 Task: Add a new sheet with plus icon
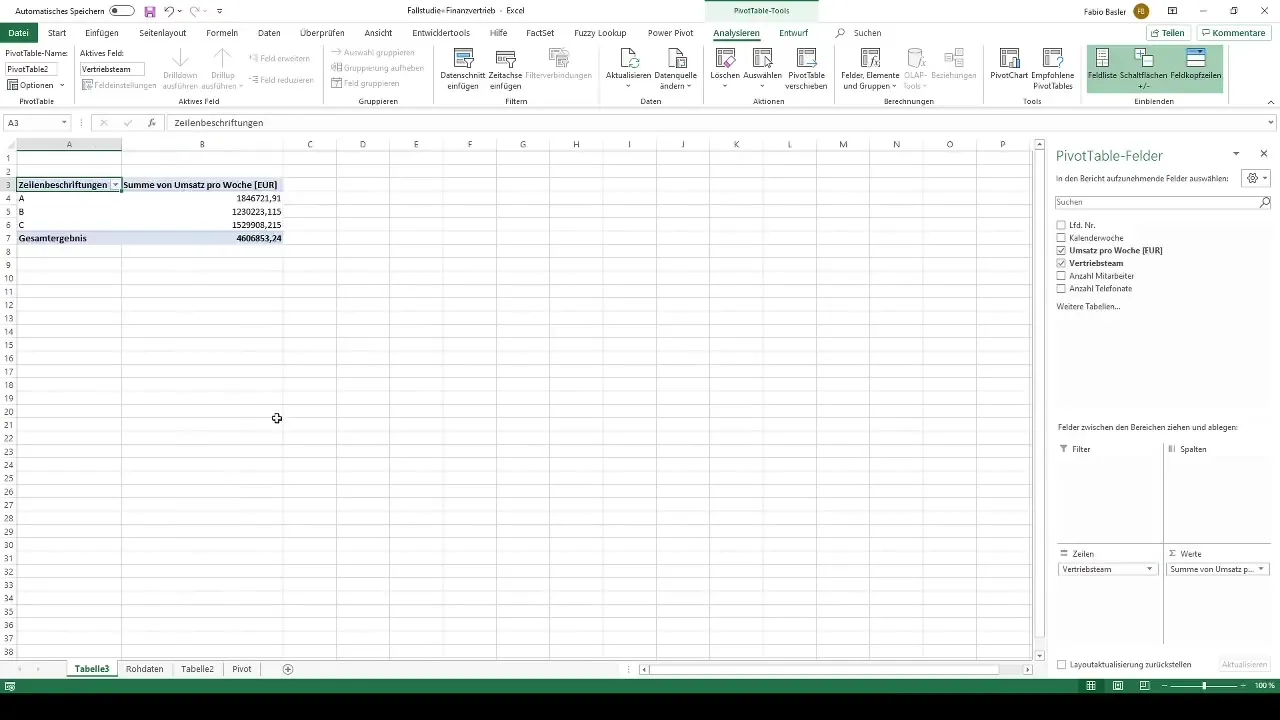pyautogui.click(x=288, y=669)
